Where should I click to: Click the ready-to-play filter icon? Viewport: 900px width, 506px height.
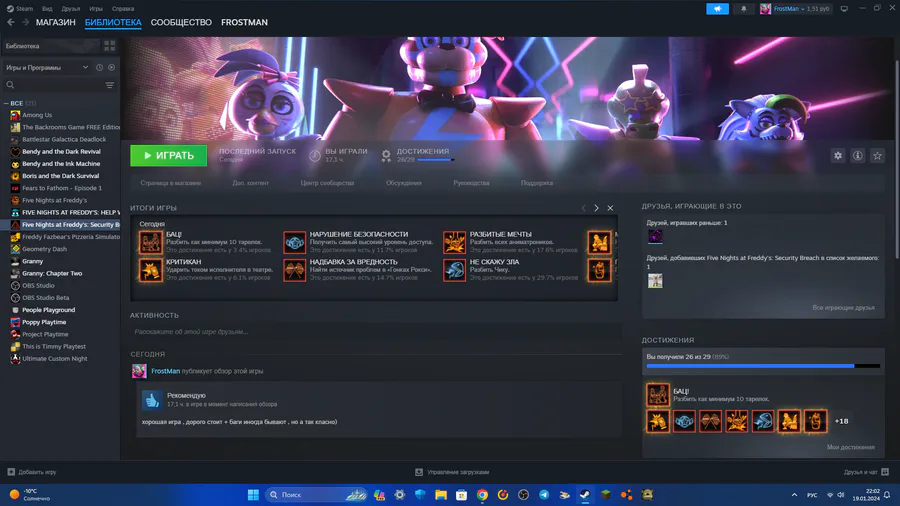(111, 68)
